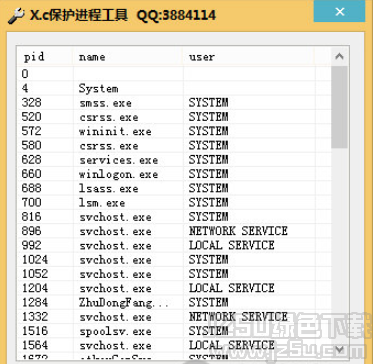Click pid cell 4

(x=25, y=88)
